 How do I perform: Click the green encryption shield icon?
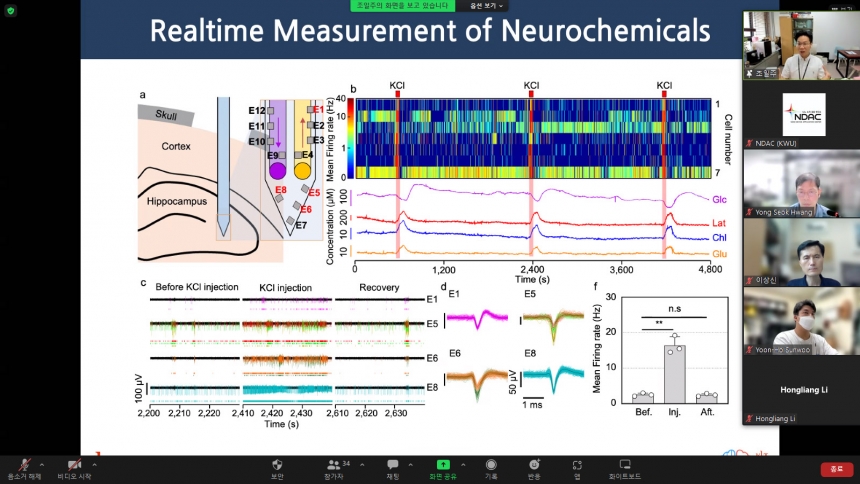pyautogui.click(x=11, y=10)
